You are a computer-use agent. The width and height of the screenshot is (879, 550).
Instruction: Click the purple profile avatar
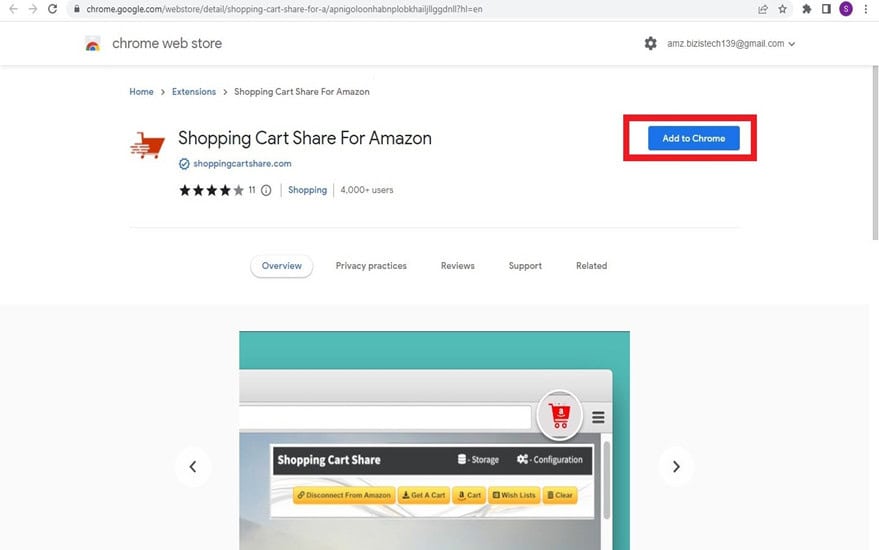pyautogui.click(x=846, y=9)
